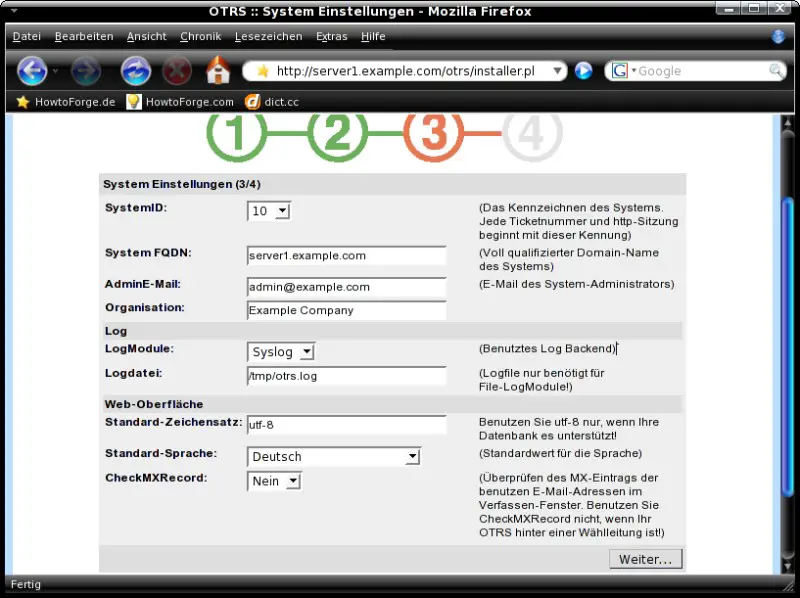Click the 'Web-Oberfläche' section heading
Screen dimensions: 800x598
154,404
